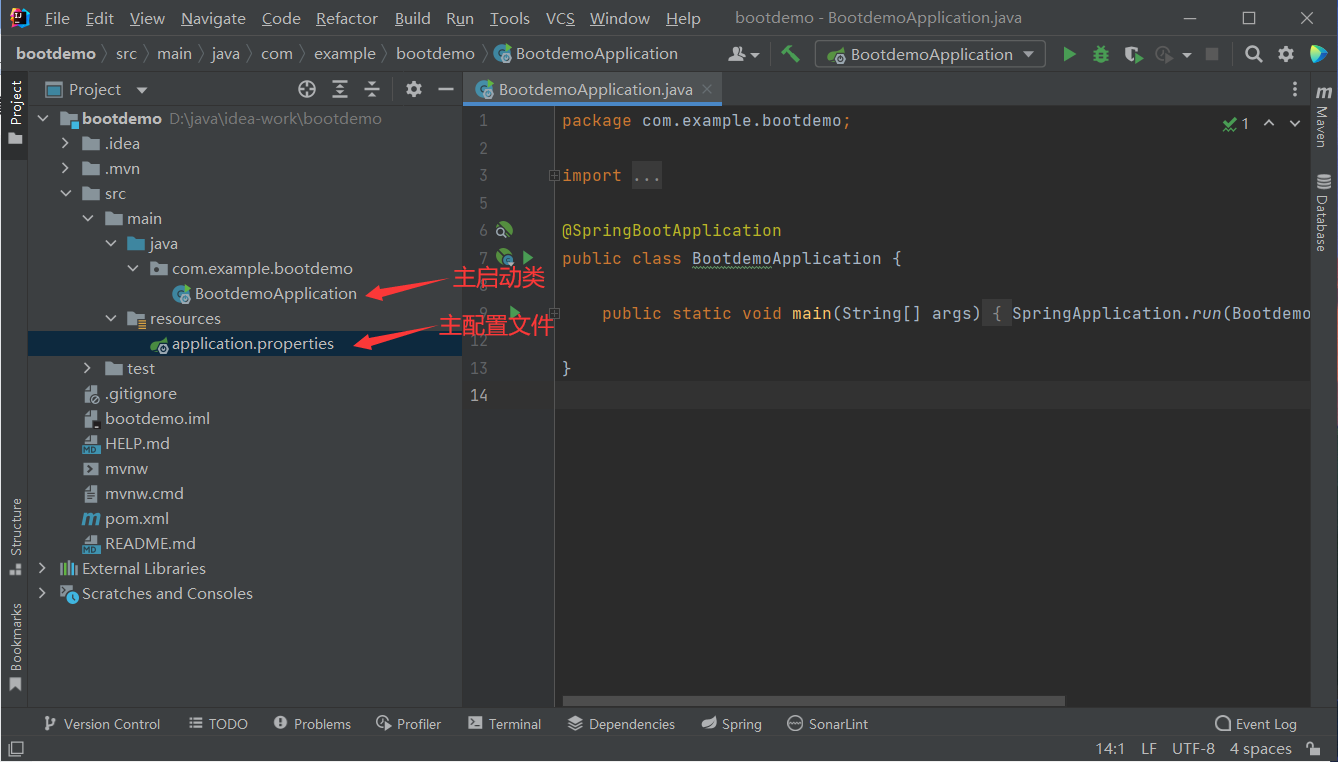
Task: Click inspection checkmark warning indicator
Action: tap(1236, 124)
